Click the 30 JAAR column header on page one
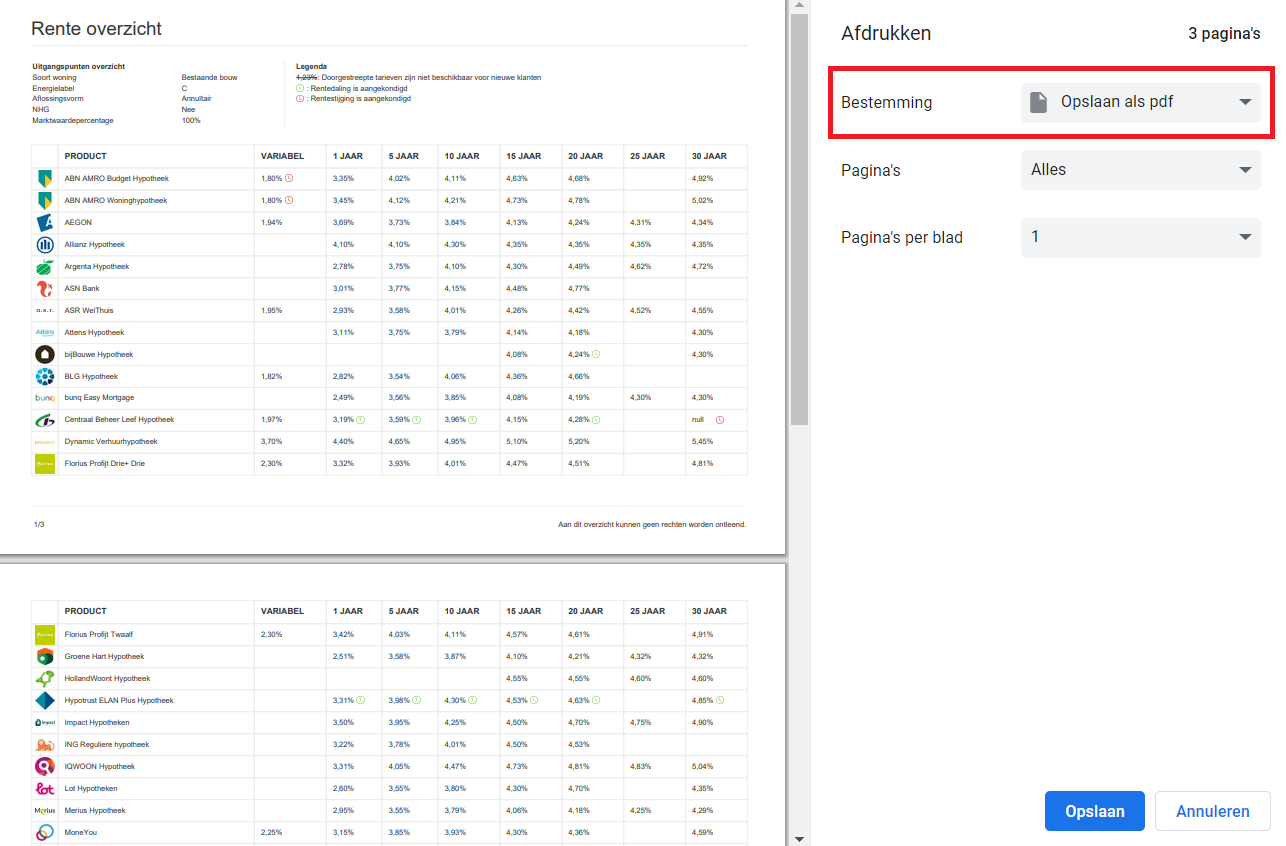This screenshot has height=846, width=1286. click(x=709, y=156)
